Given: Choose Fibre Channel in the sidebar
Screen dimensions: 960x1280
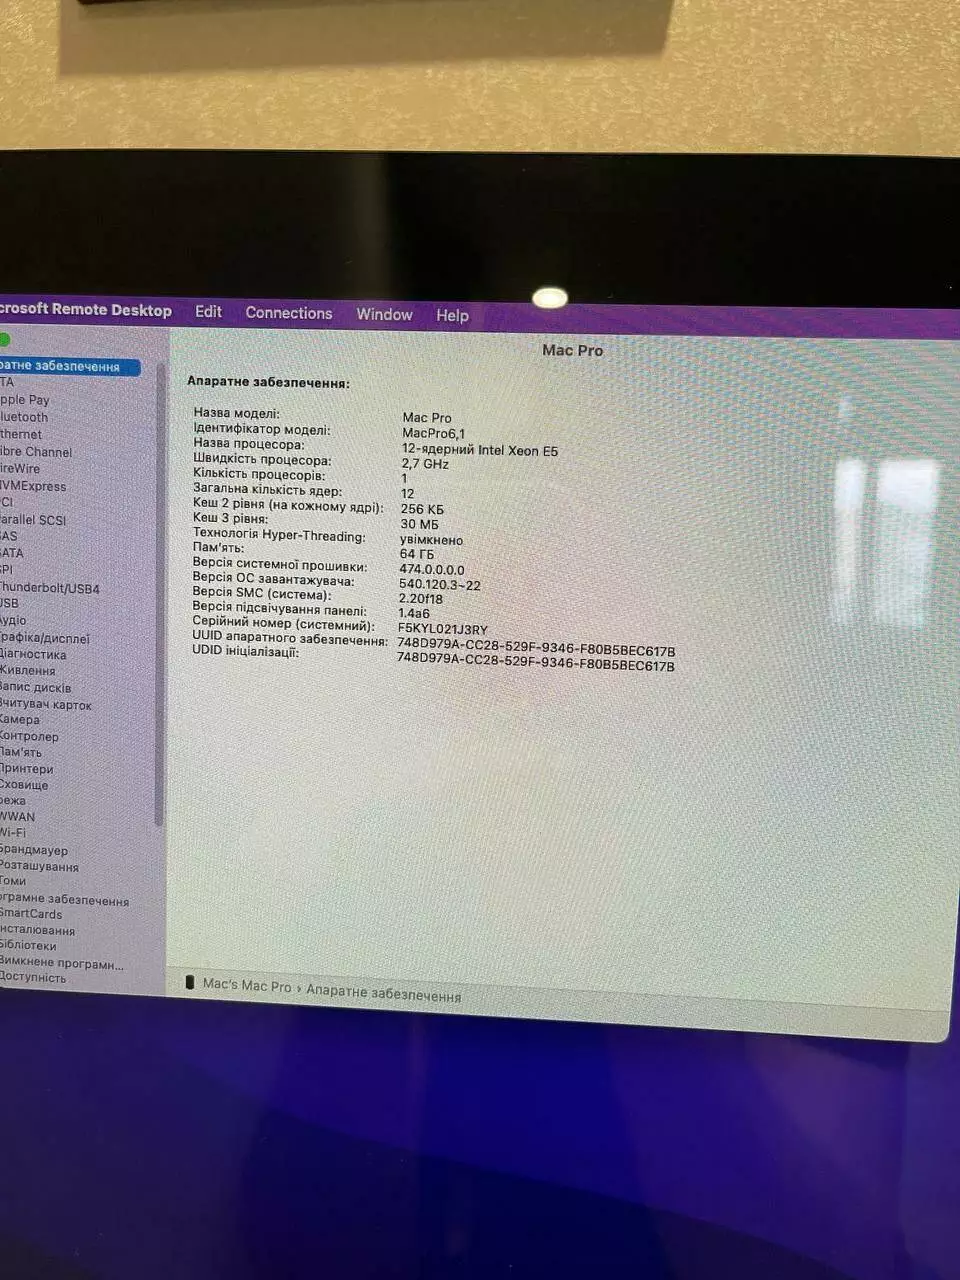Looking at the screenshot, I should (37, 452).
